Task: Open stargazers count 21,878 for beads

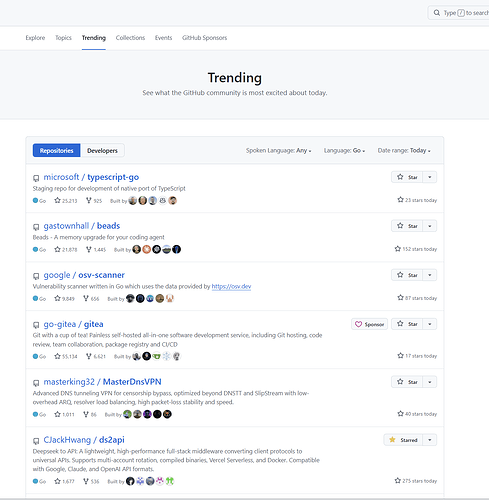Action: coord(66,250)
